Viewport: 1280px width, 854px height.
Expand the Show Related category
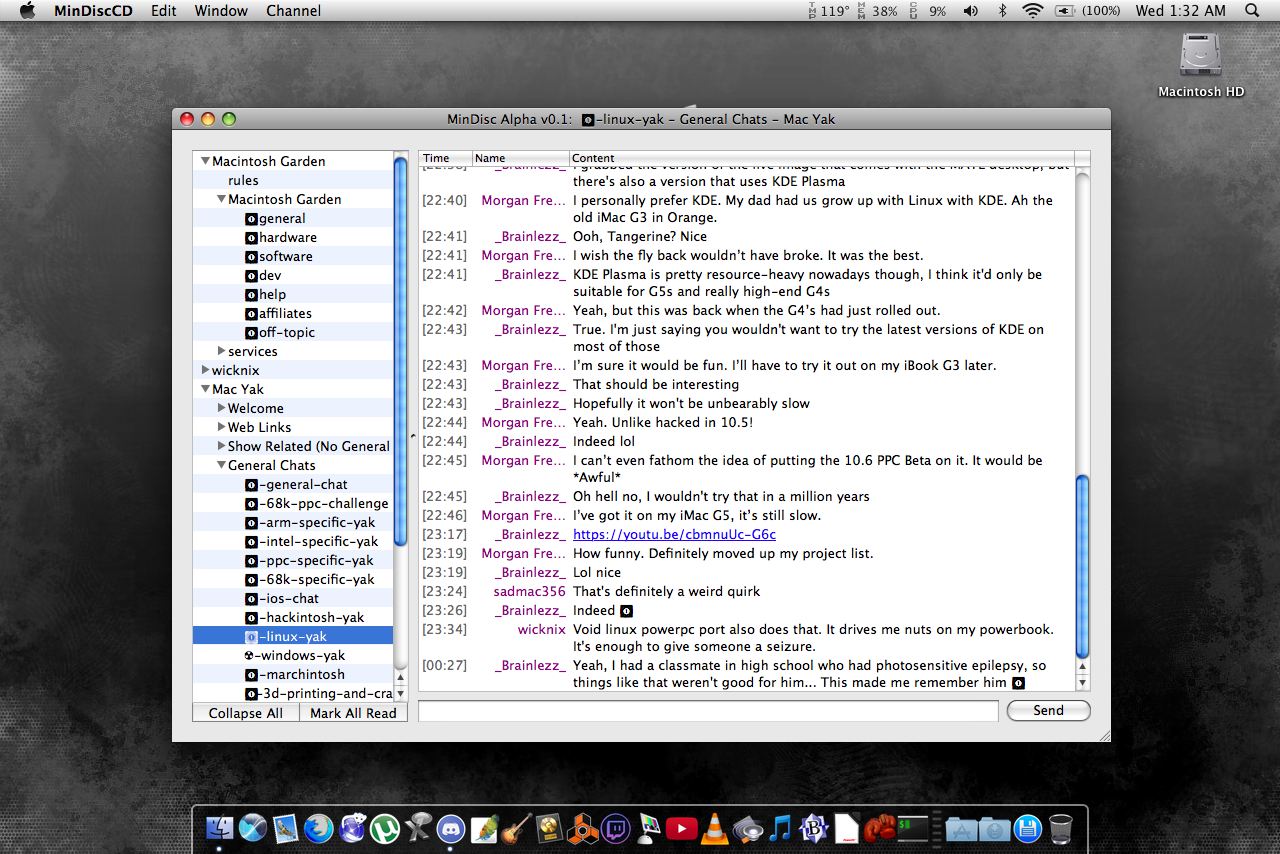(221, 446)
